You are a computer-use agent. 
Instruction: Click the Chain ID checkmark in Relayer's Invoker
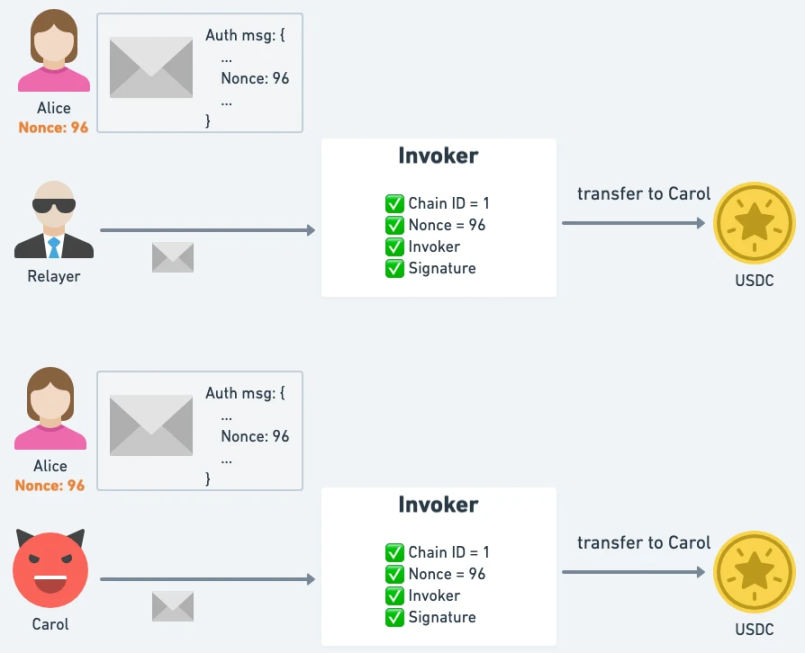click(x=394, y=204)
